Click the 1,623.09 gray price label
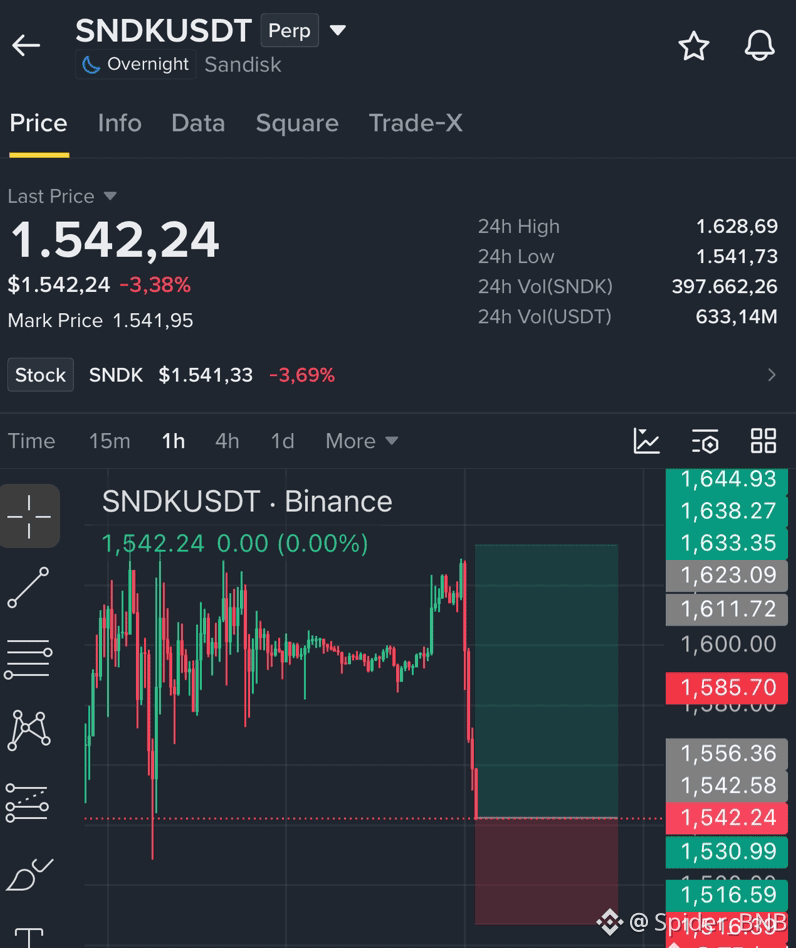The height and width of the screenshot is (948, 796). [726, 575]
